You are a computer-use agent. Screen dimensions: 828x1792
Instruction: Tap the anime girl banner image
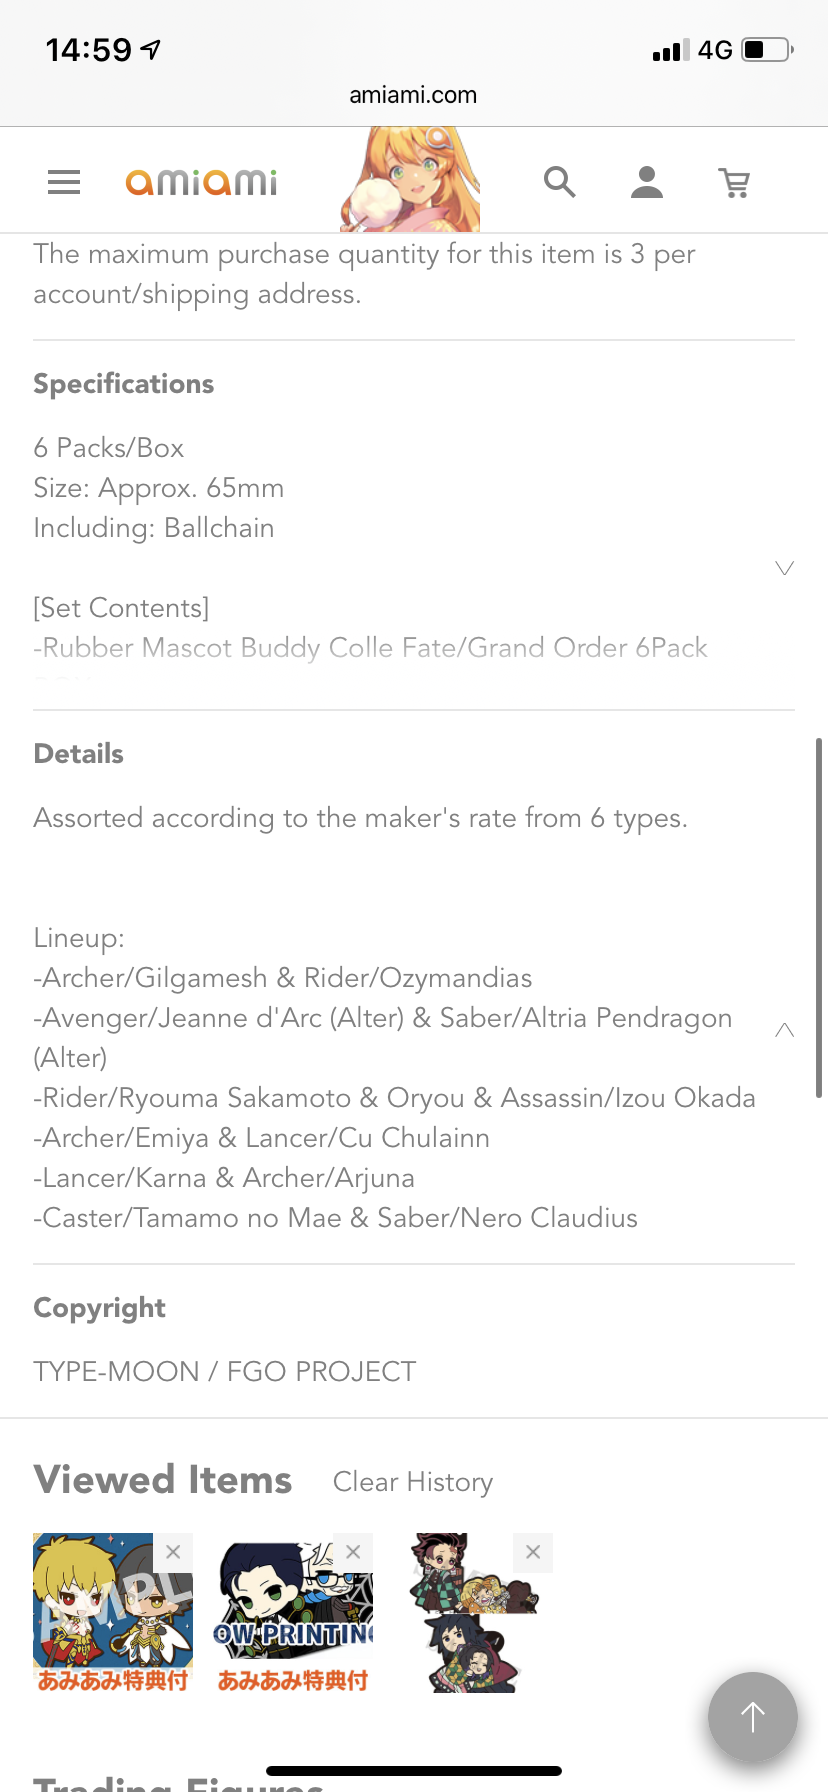click(x=410, y=180)
